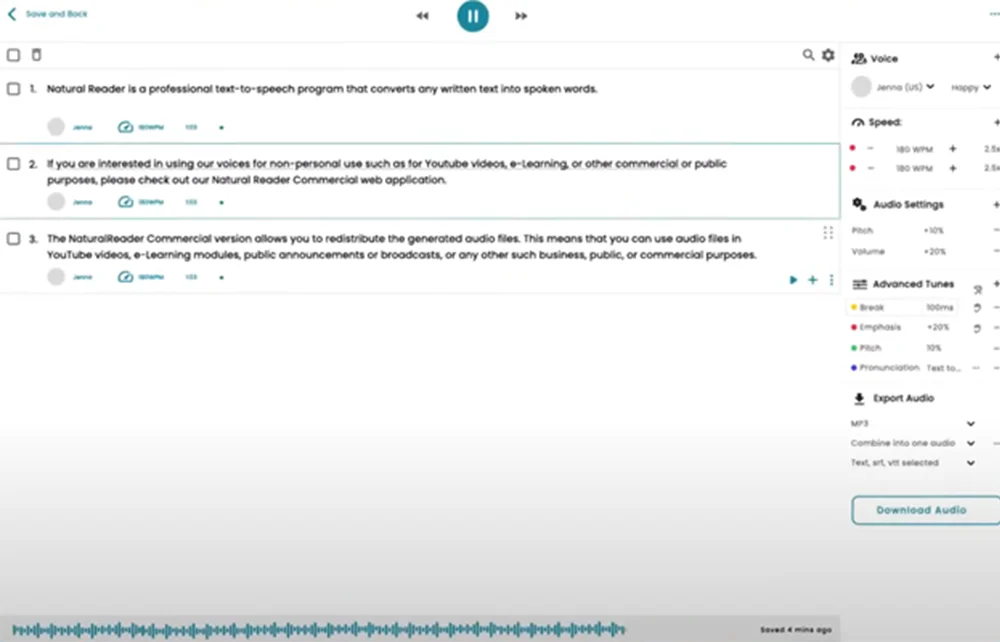Click the audio waveform timeline
Image resolution: width=1000 pixels, height=642 pixels.
click(318, 630)
